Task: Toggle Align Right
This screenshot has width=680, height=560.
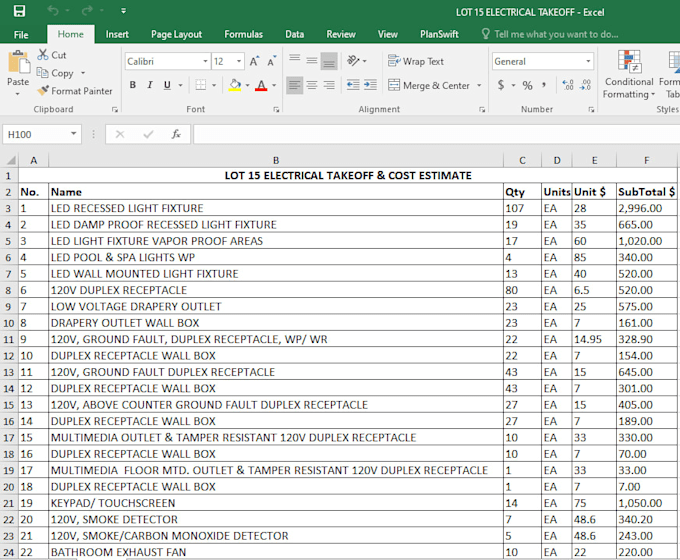Action: pos(329,85)
